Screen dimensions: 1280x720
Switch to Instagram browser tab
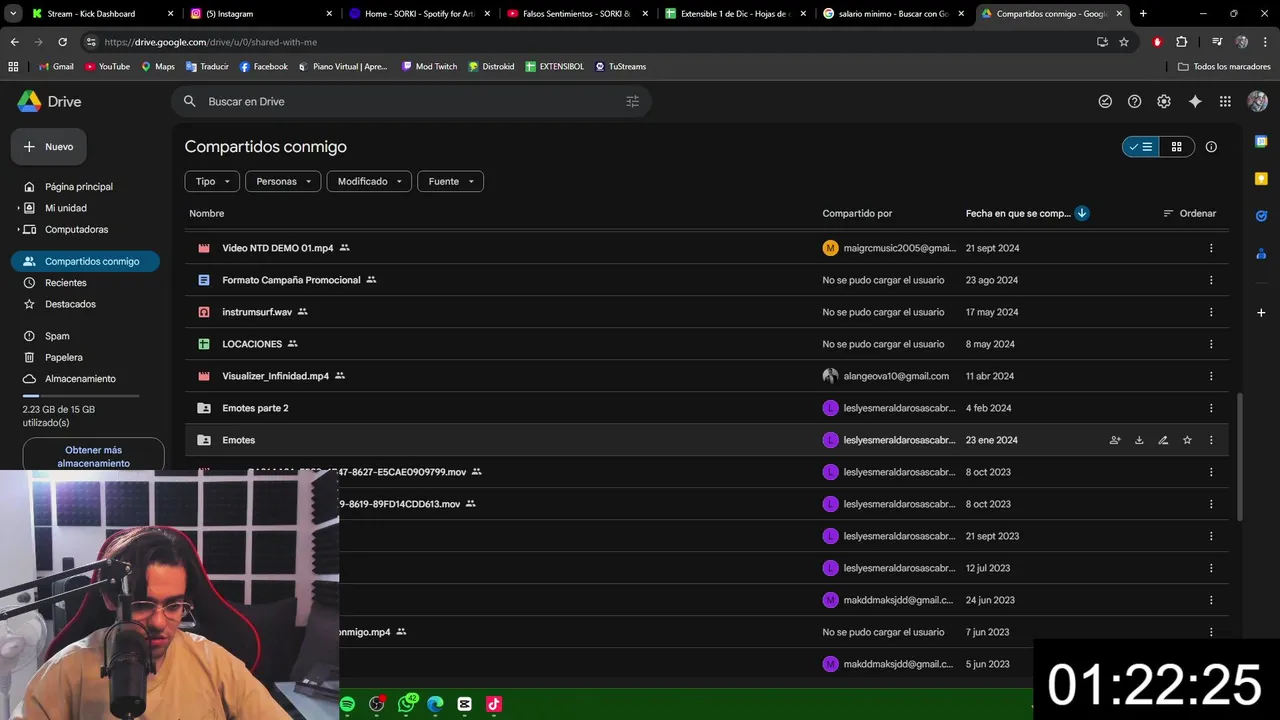[262, 14]
